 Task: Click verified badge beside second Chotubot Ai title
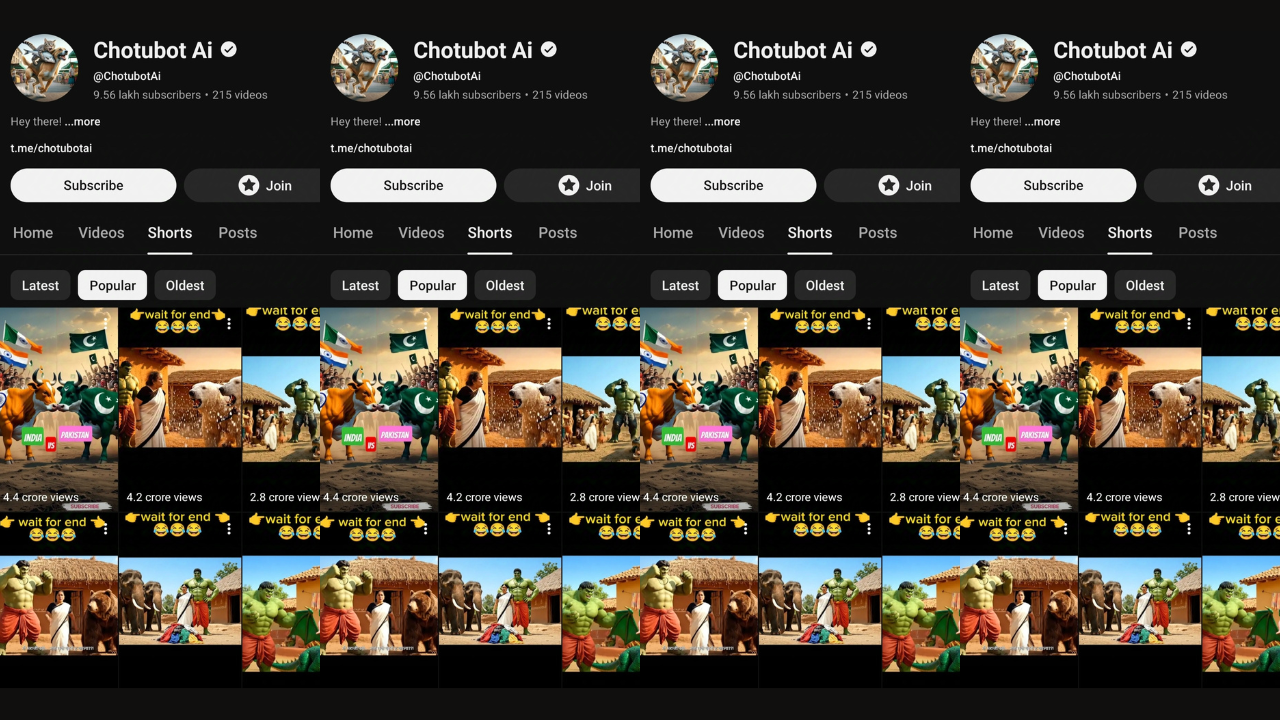[x=549, y=49]
